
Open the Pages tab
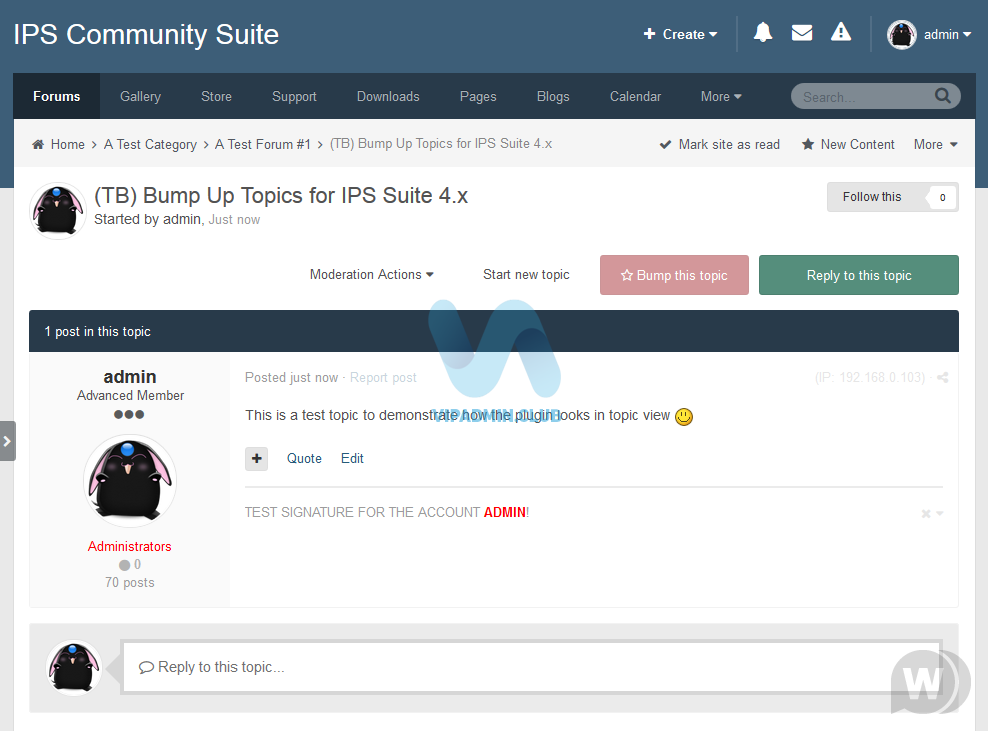coord(478,96)
